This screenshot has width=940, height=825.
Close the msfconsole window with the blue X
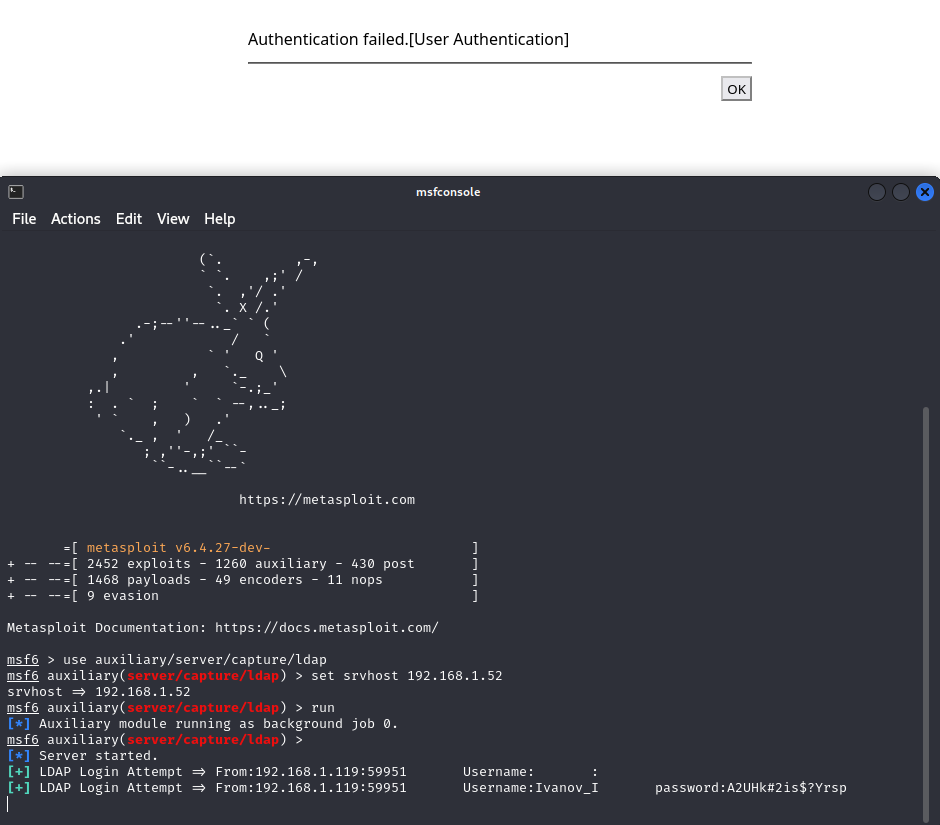click(x=925, y=192)
